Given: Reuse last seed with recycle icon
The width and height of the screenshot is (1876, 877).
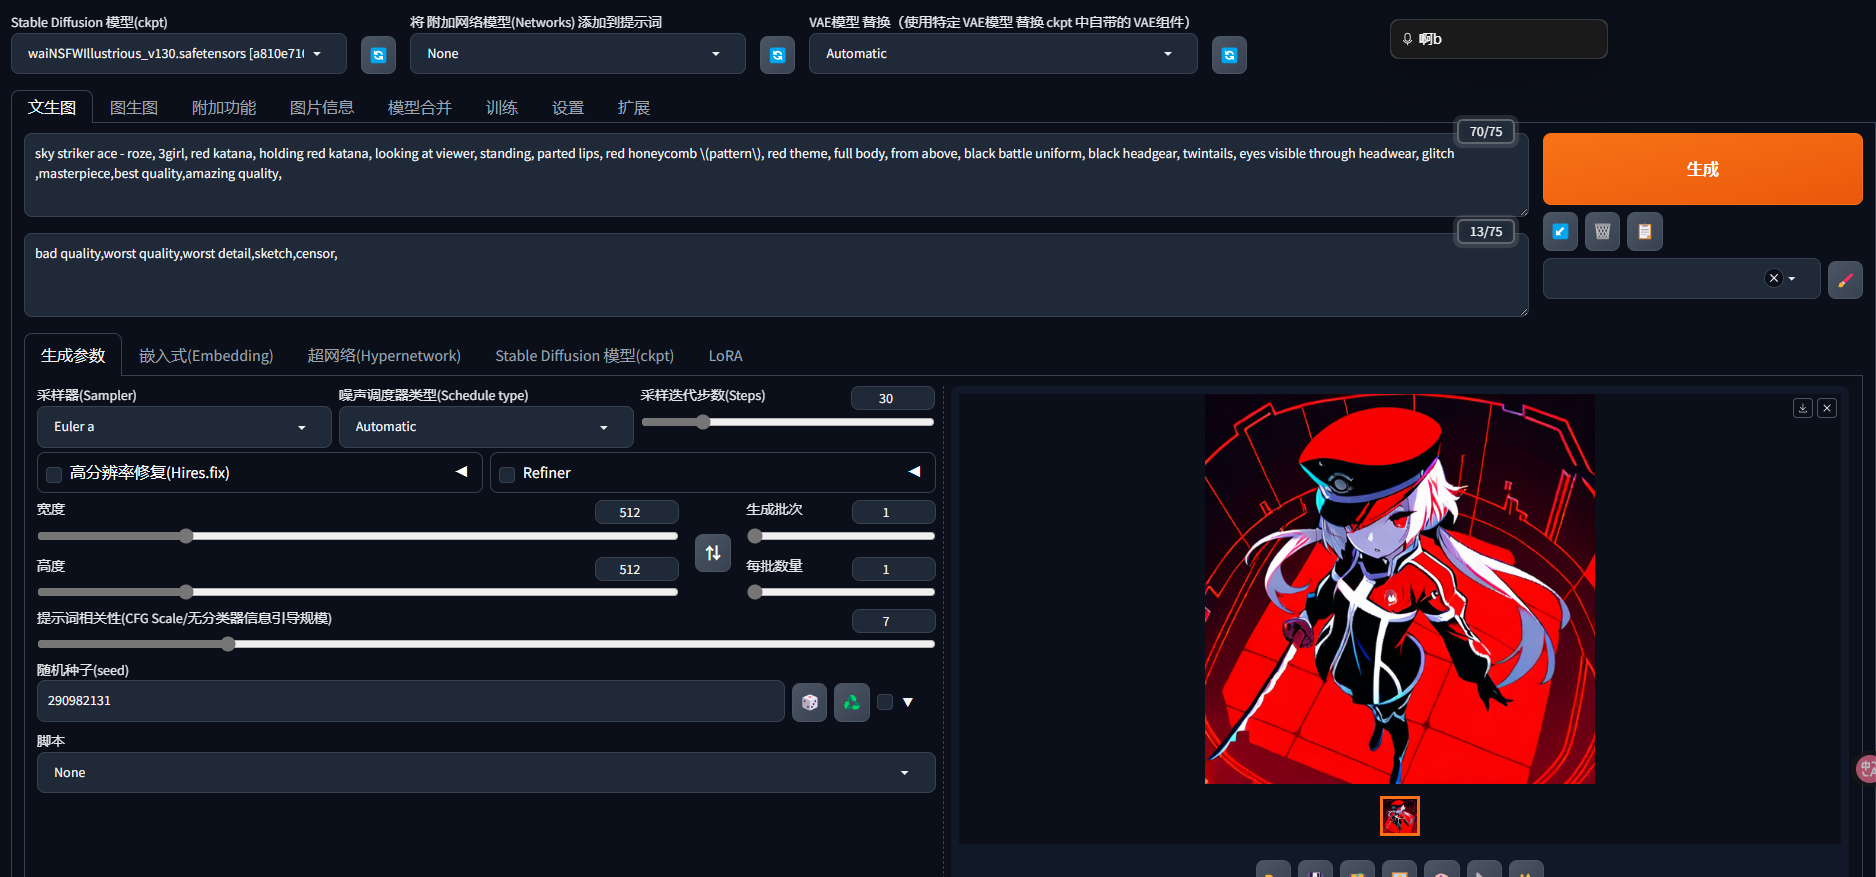Looking at the screenshot, I should 851,702.
